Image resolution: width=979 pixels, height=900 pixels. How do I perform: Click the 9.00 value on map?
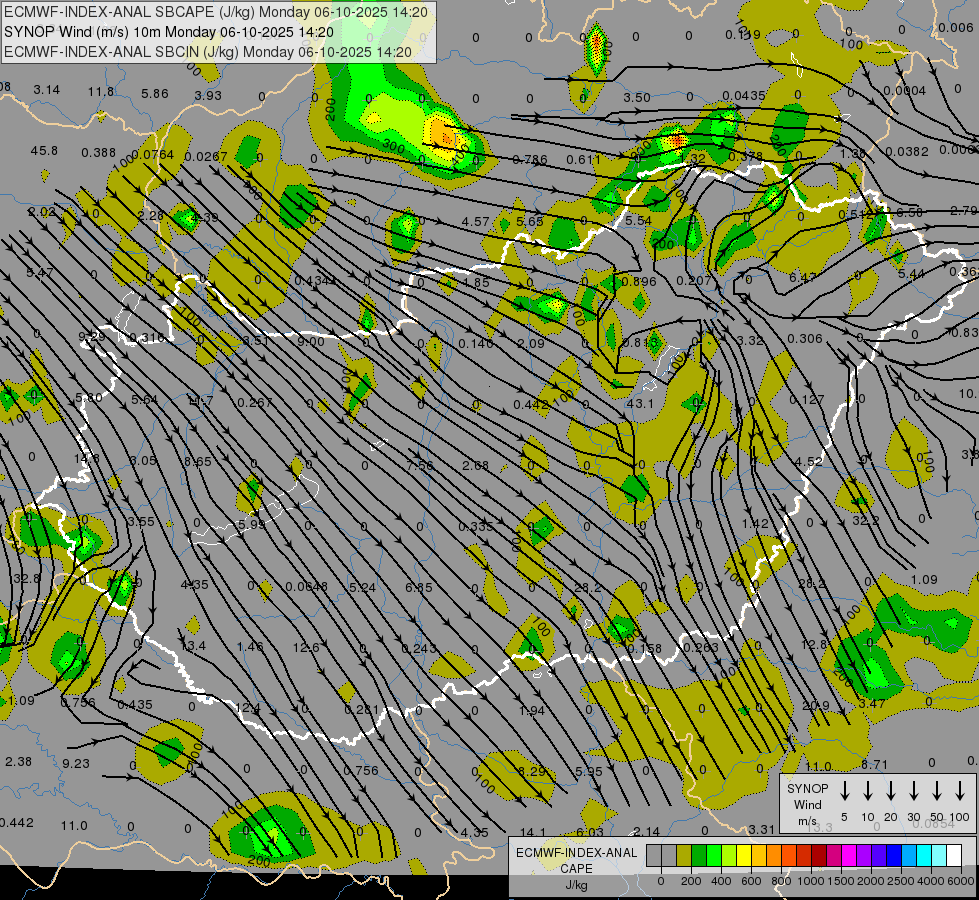coord(310,342)
